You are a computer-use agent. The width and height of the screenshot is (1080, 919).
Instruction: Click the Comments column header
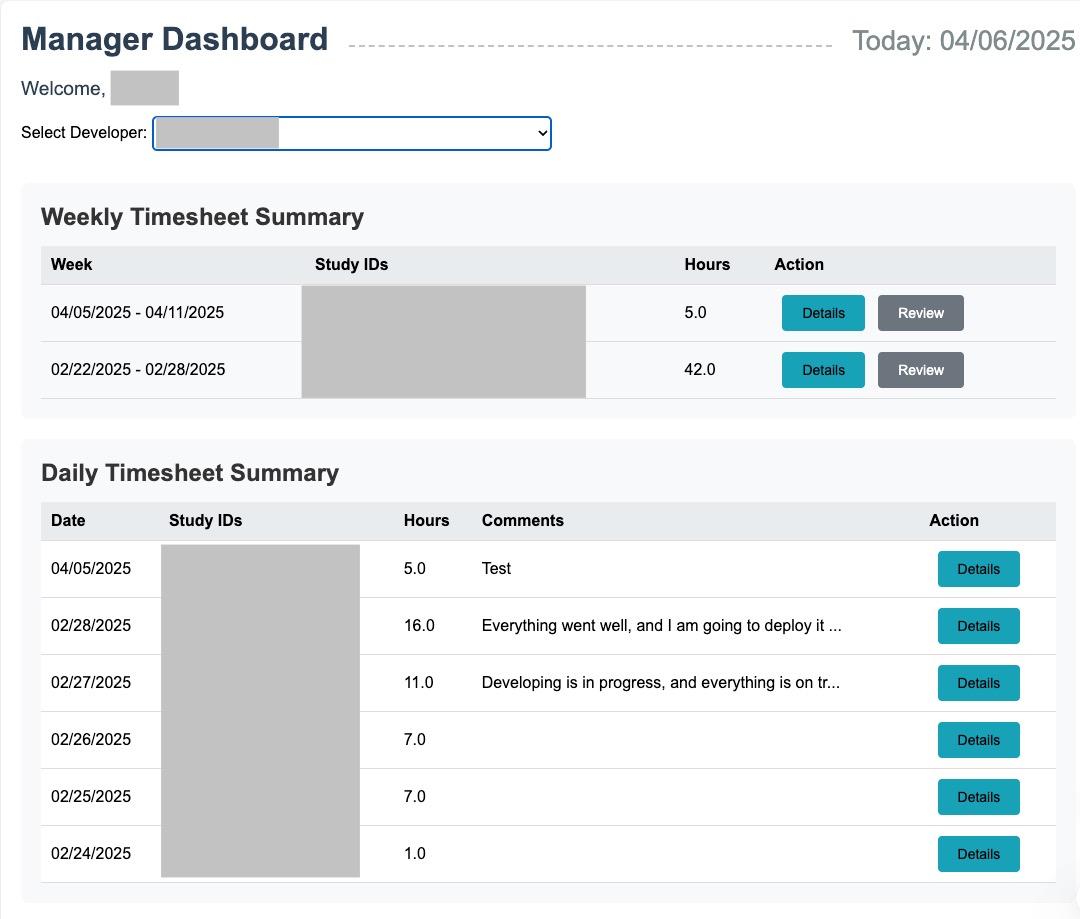click(522, 521)
